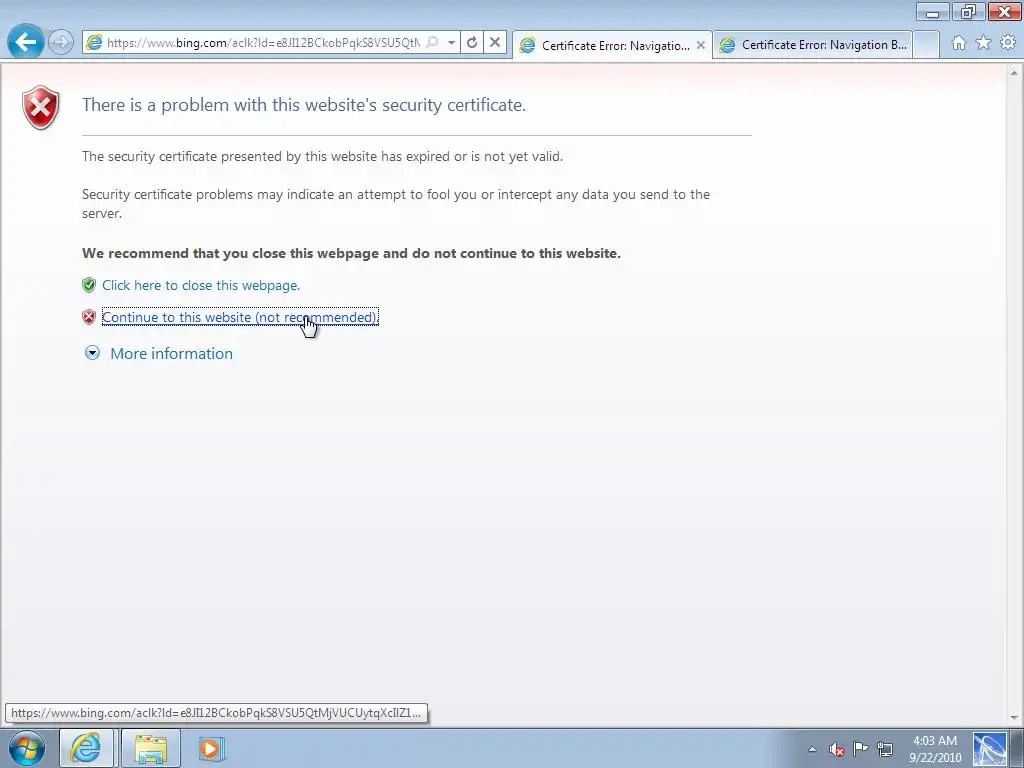The width and height of the screenshot is (1024, 768).
Task: Click the heading about website's security certificate
Action: pyautogui.click(x=304, y=105)
